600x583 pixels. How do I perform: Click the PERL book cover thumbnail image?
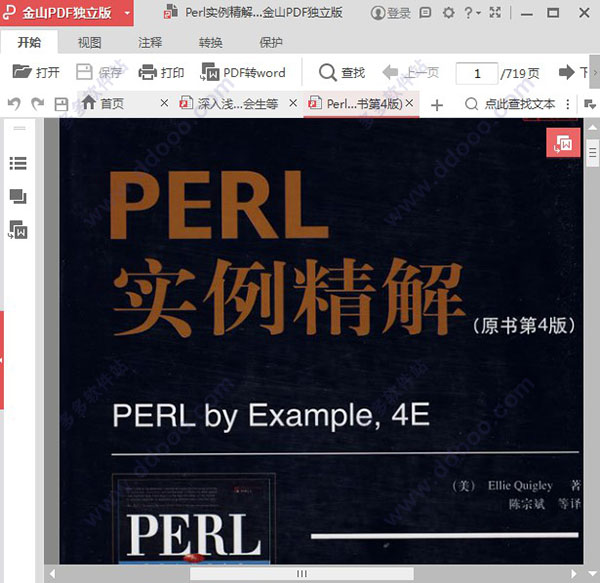coord(194,519)
